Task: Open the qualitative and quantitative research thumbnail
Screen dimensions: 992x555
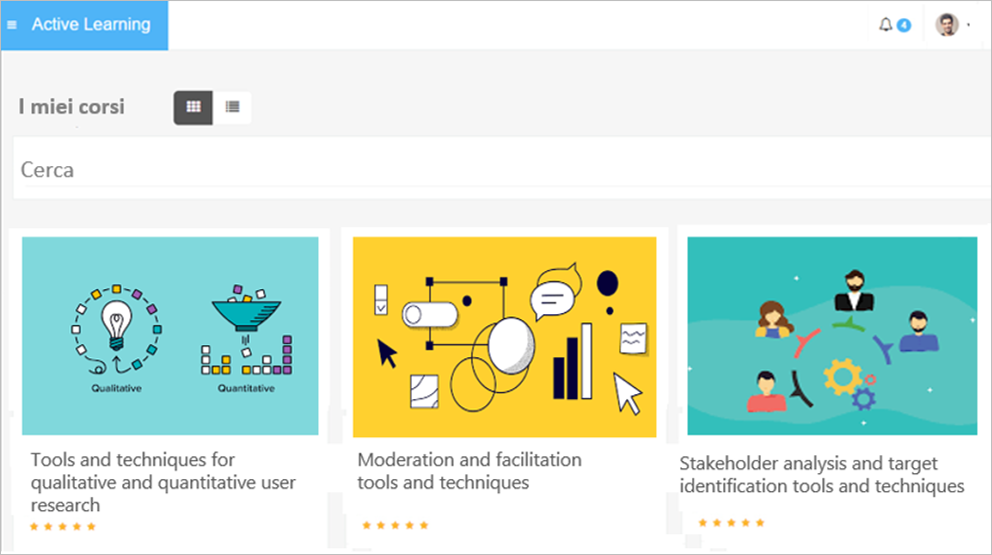Action: click(170, 336)
